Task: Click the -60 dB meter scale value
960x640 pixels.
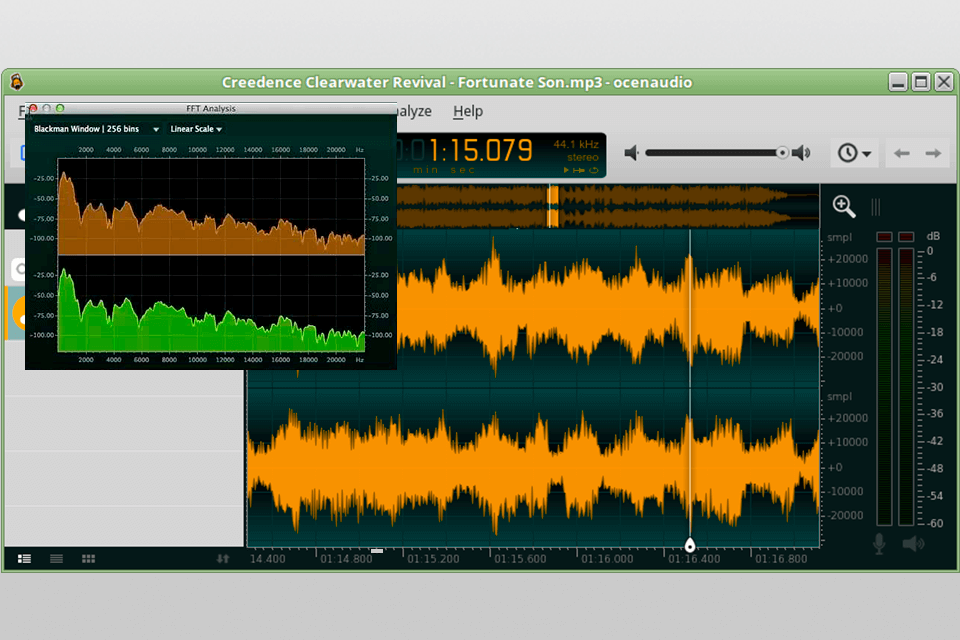Action: 935,524
